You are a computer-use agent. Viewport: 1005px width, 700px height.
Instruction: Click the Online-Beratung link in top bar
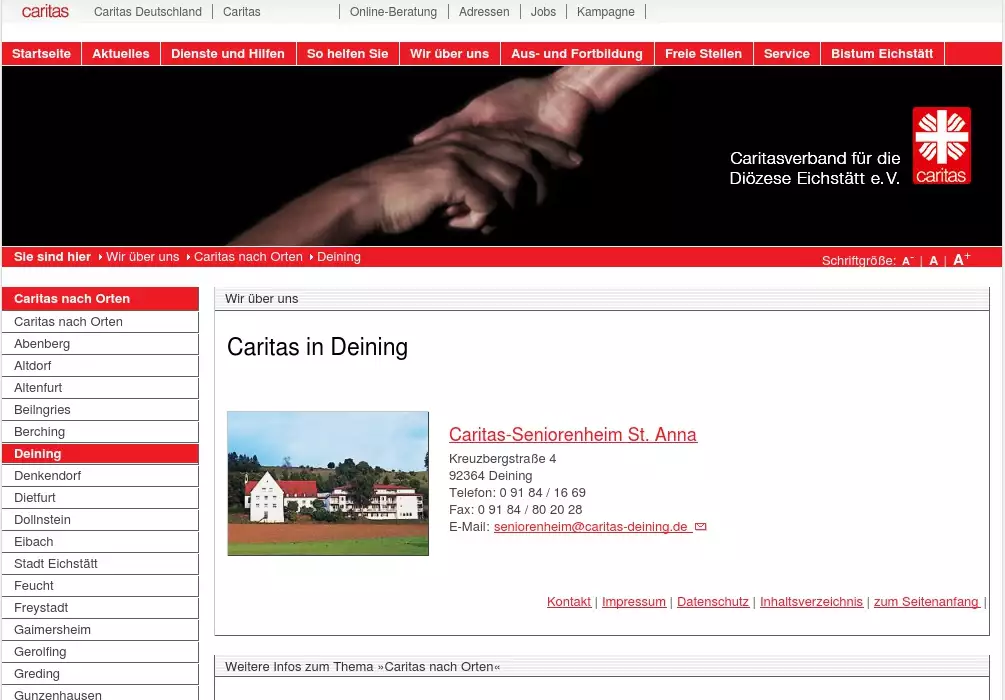393,12
